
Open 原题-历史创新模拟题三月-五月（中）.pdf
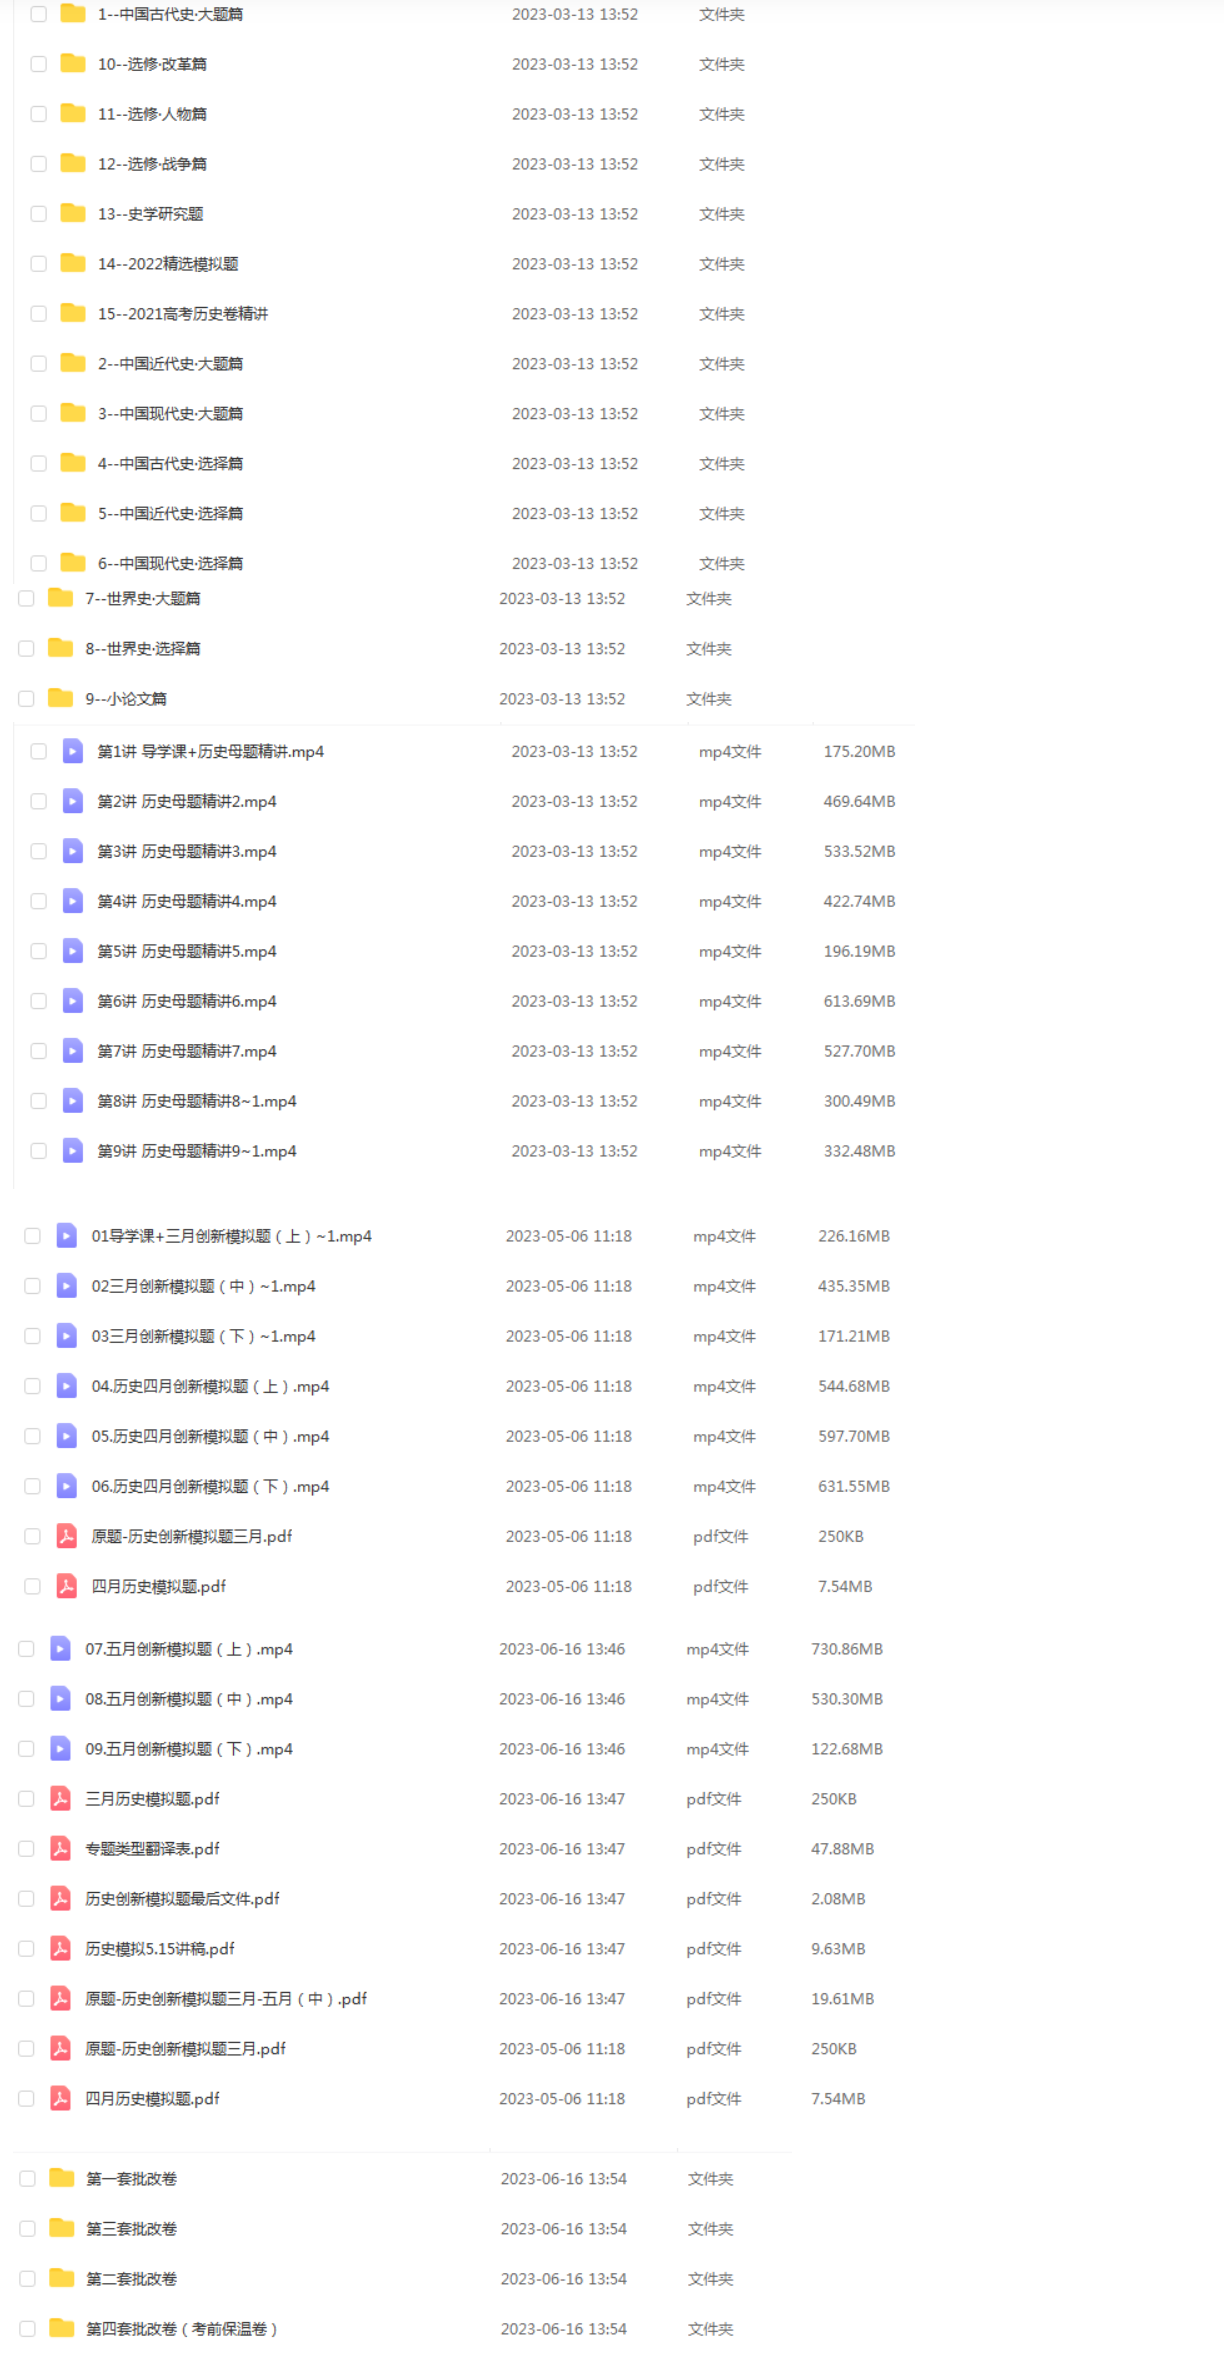[226, 1998]
